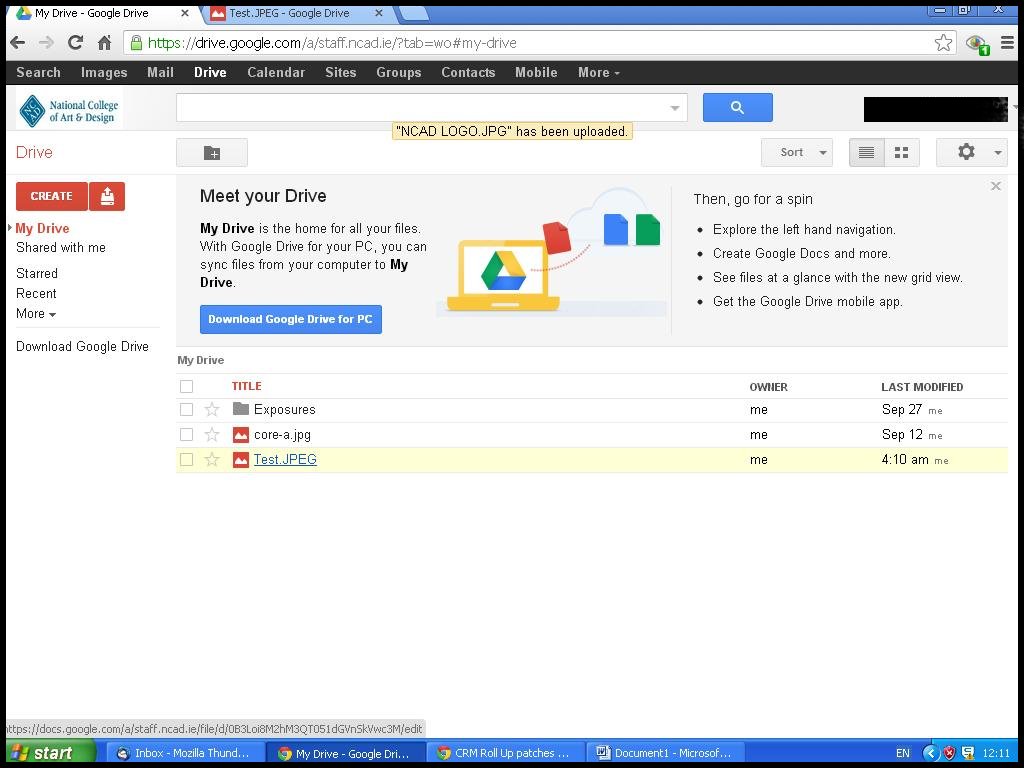This screenshot has width=1024, height=768.
Task: Click the browser back arrow
Action: click(x=18, y=43)
